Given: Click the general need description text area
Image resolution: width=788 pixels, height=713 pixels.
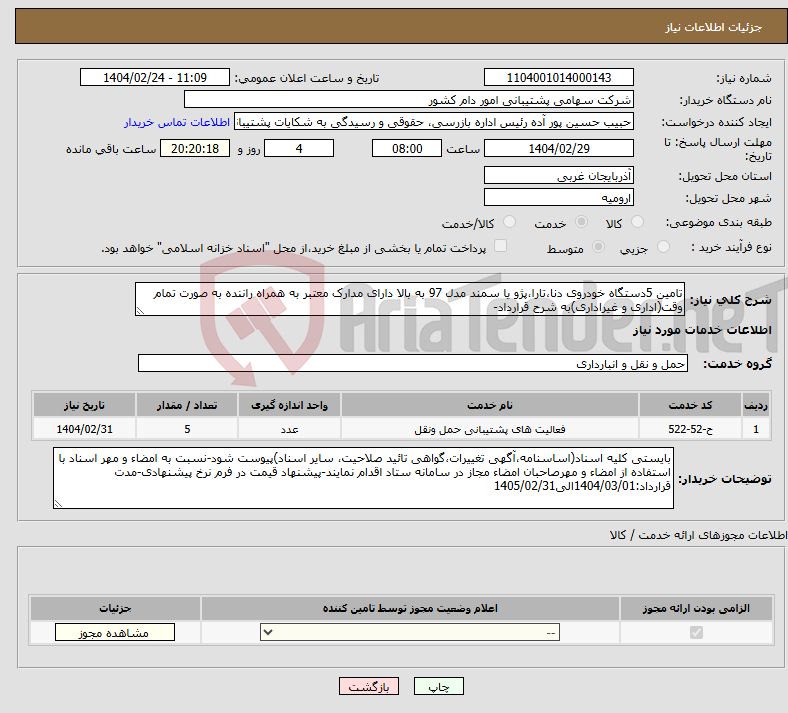Looking at the screenshot, I should [x=410, y=299].
